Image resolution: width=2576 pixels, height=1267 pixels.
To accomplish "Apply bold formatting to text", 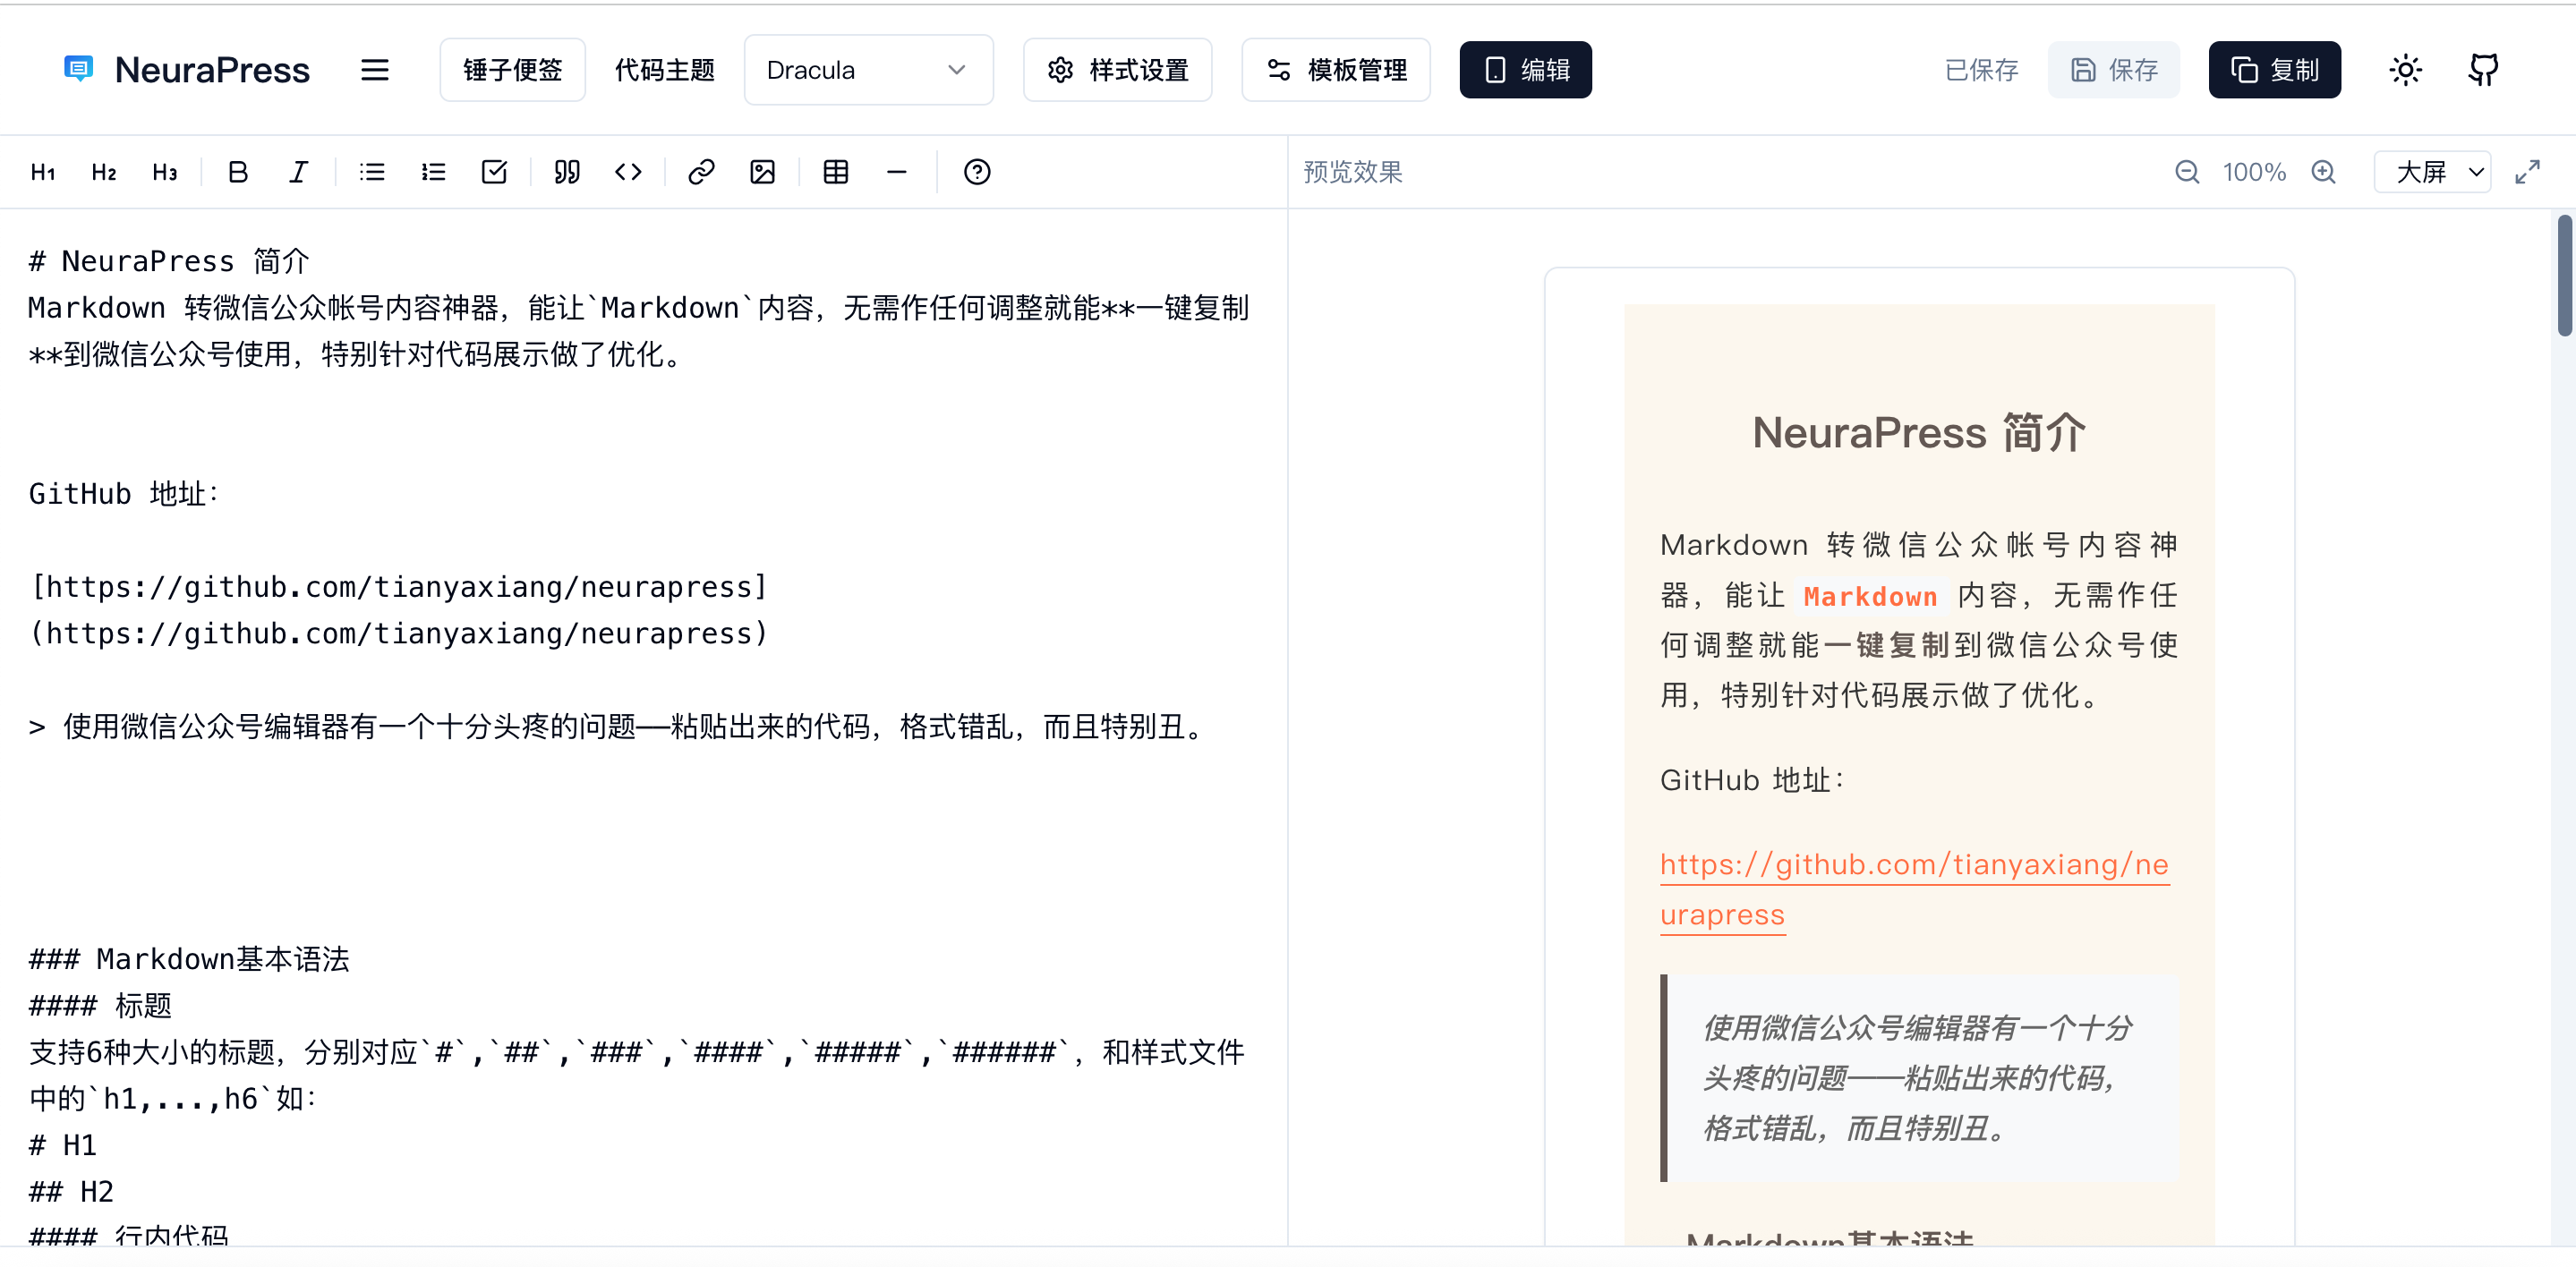I will pos(237,172).
